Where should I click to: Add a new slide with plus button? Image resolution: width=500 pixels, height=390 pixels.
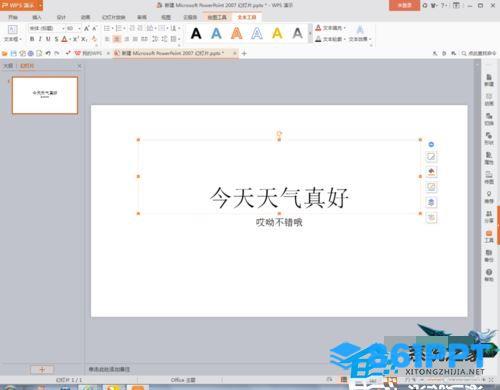click(42, 369)
